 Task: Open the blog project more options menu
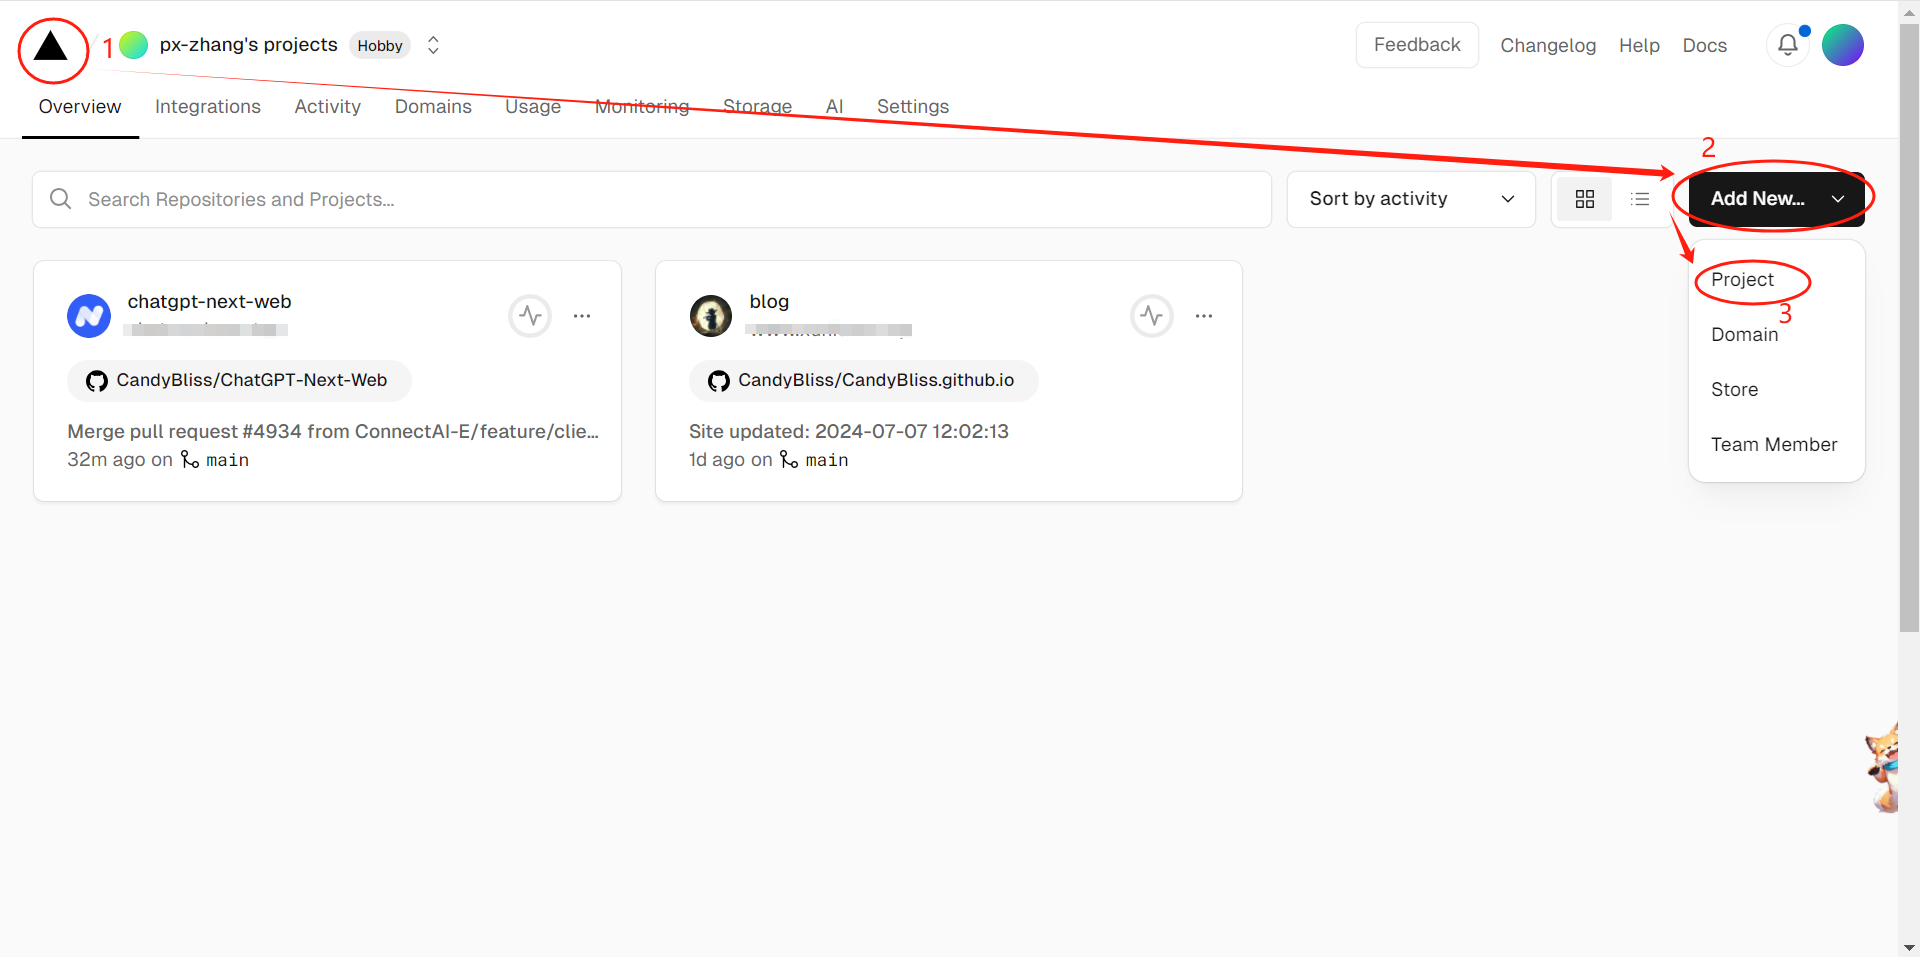[x=1204, y=316]
